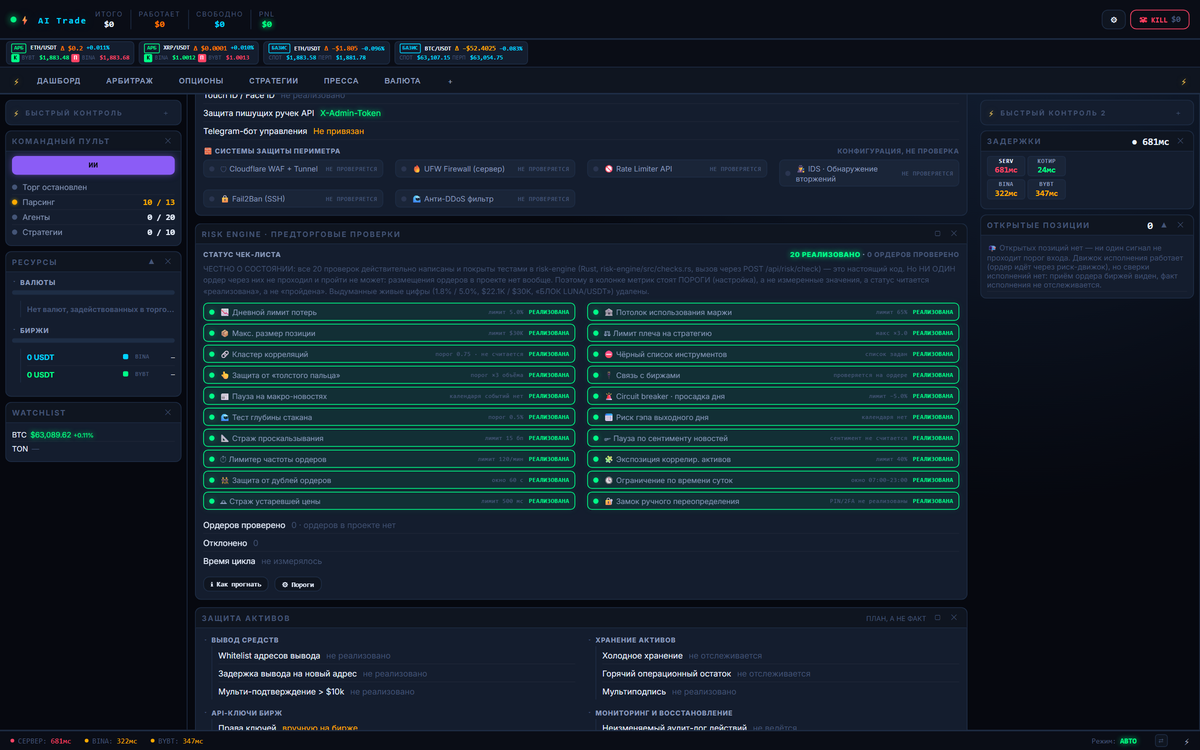Add new tab with plus after ВАЛЮТА
The height and width of the screenshot is (750, 1200).
(x=450, y=81)
